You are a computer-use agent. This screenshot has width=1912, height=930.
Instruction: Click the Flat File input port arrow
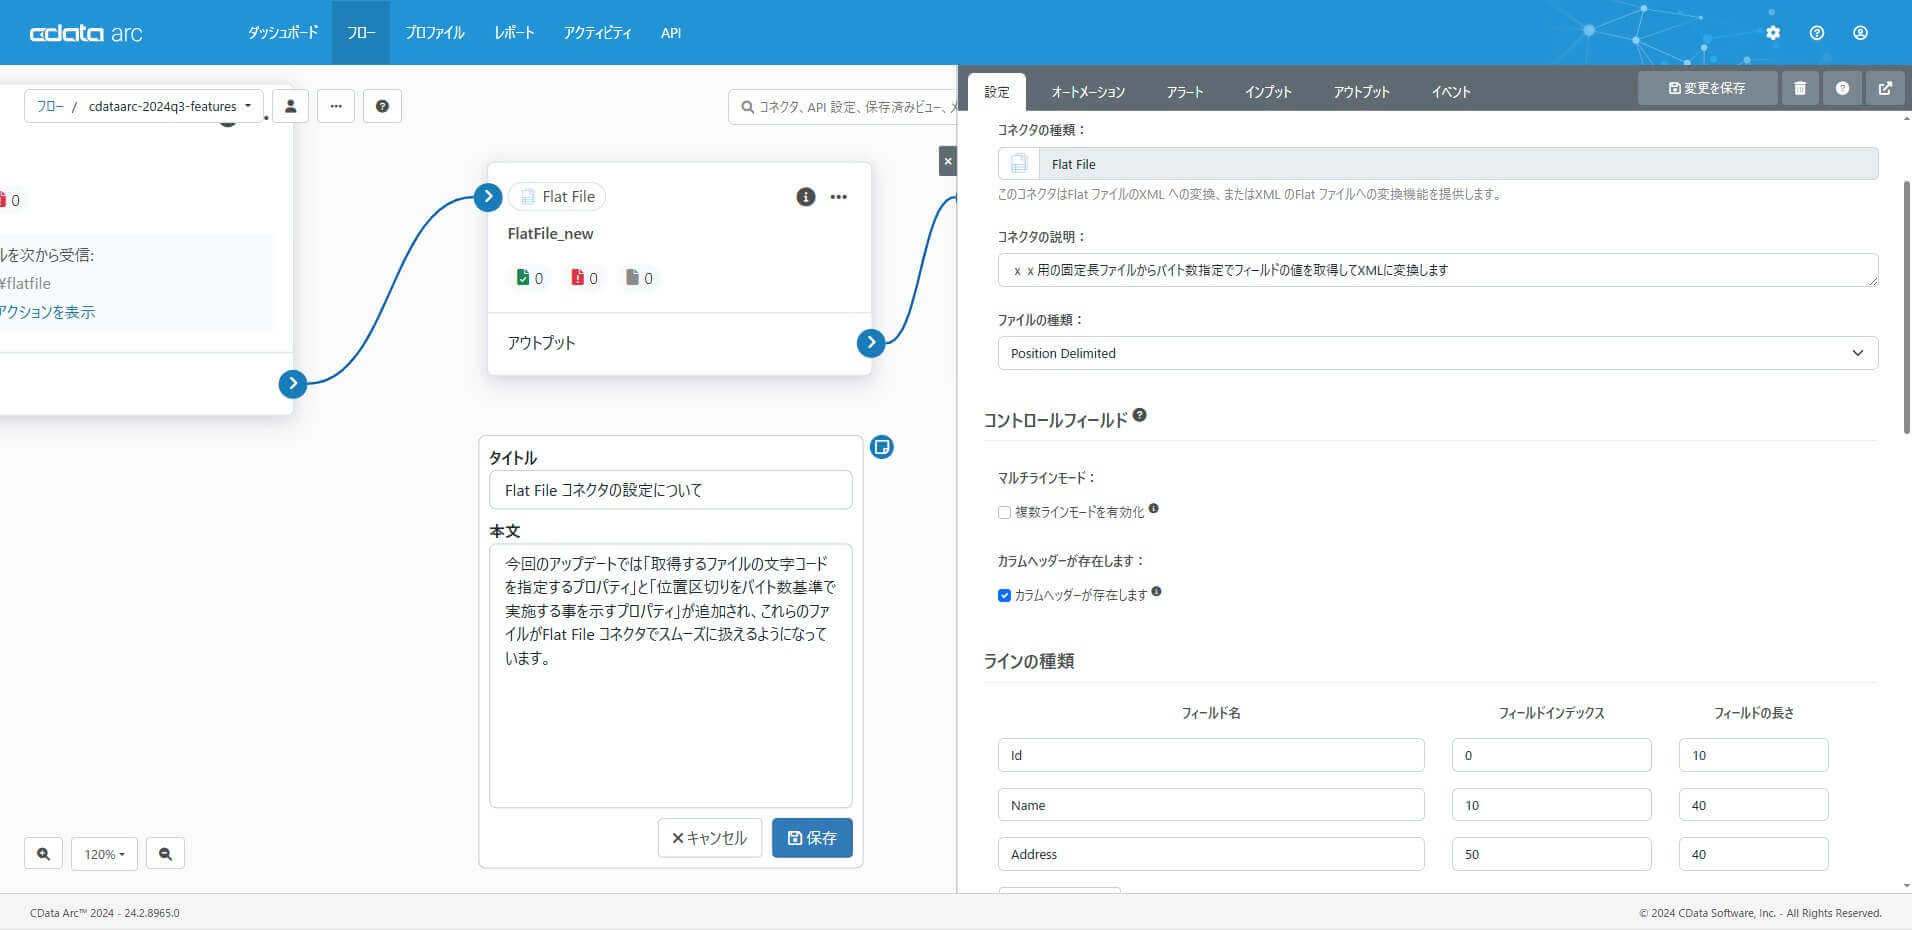click(488, 197)
